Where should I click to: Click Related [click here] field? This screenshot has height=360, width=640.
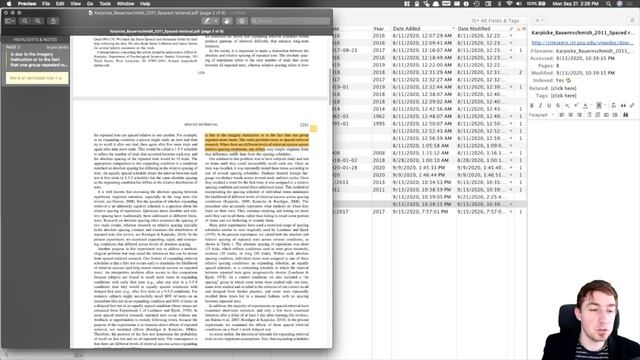[564, 88]
